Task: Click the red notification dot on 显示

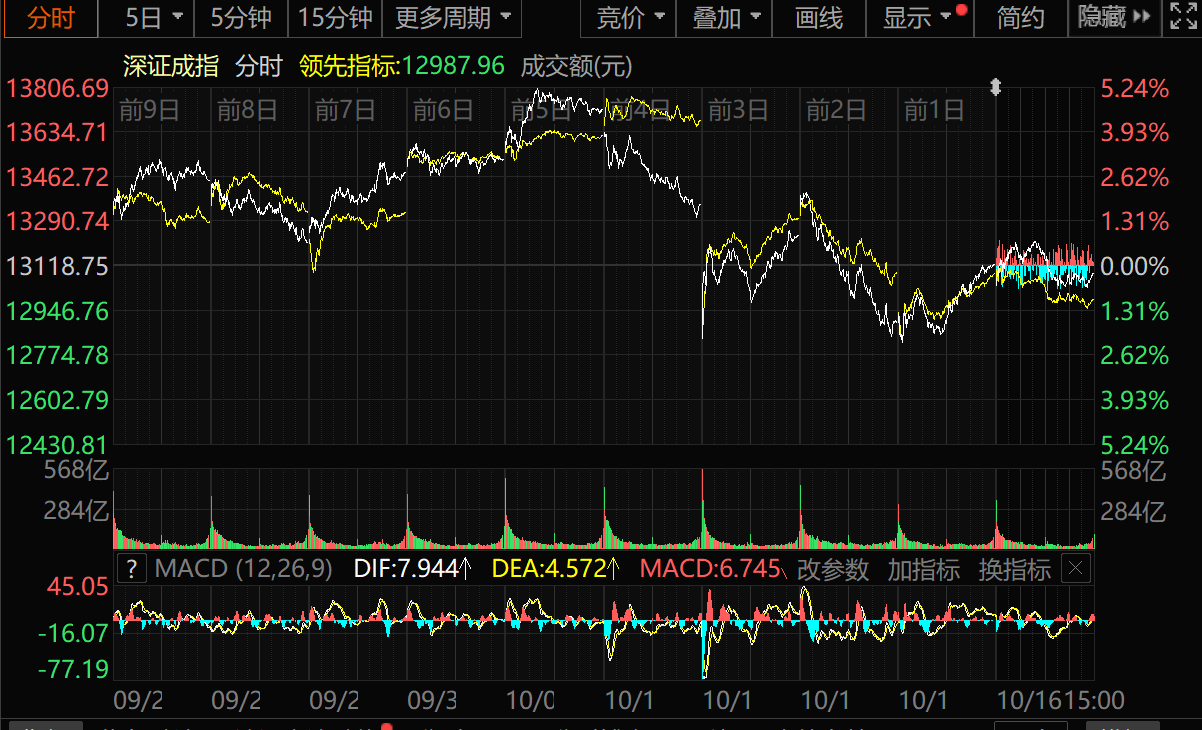Action: [961, 10]
